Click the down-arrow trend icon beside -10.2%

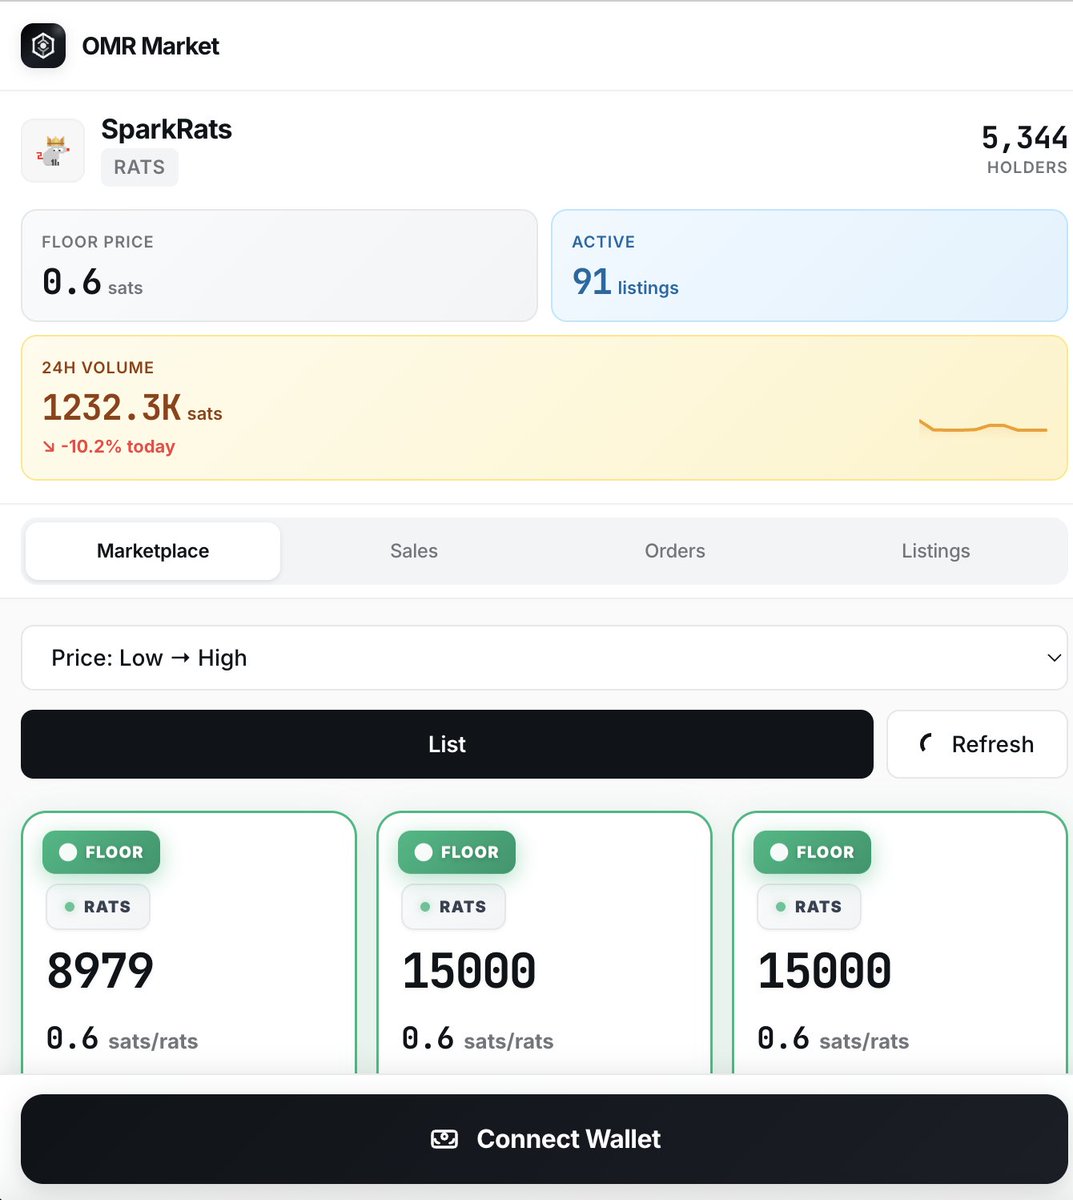click(49, 447)
